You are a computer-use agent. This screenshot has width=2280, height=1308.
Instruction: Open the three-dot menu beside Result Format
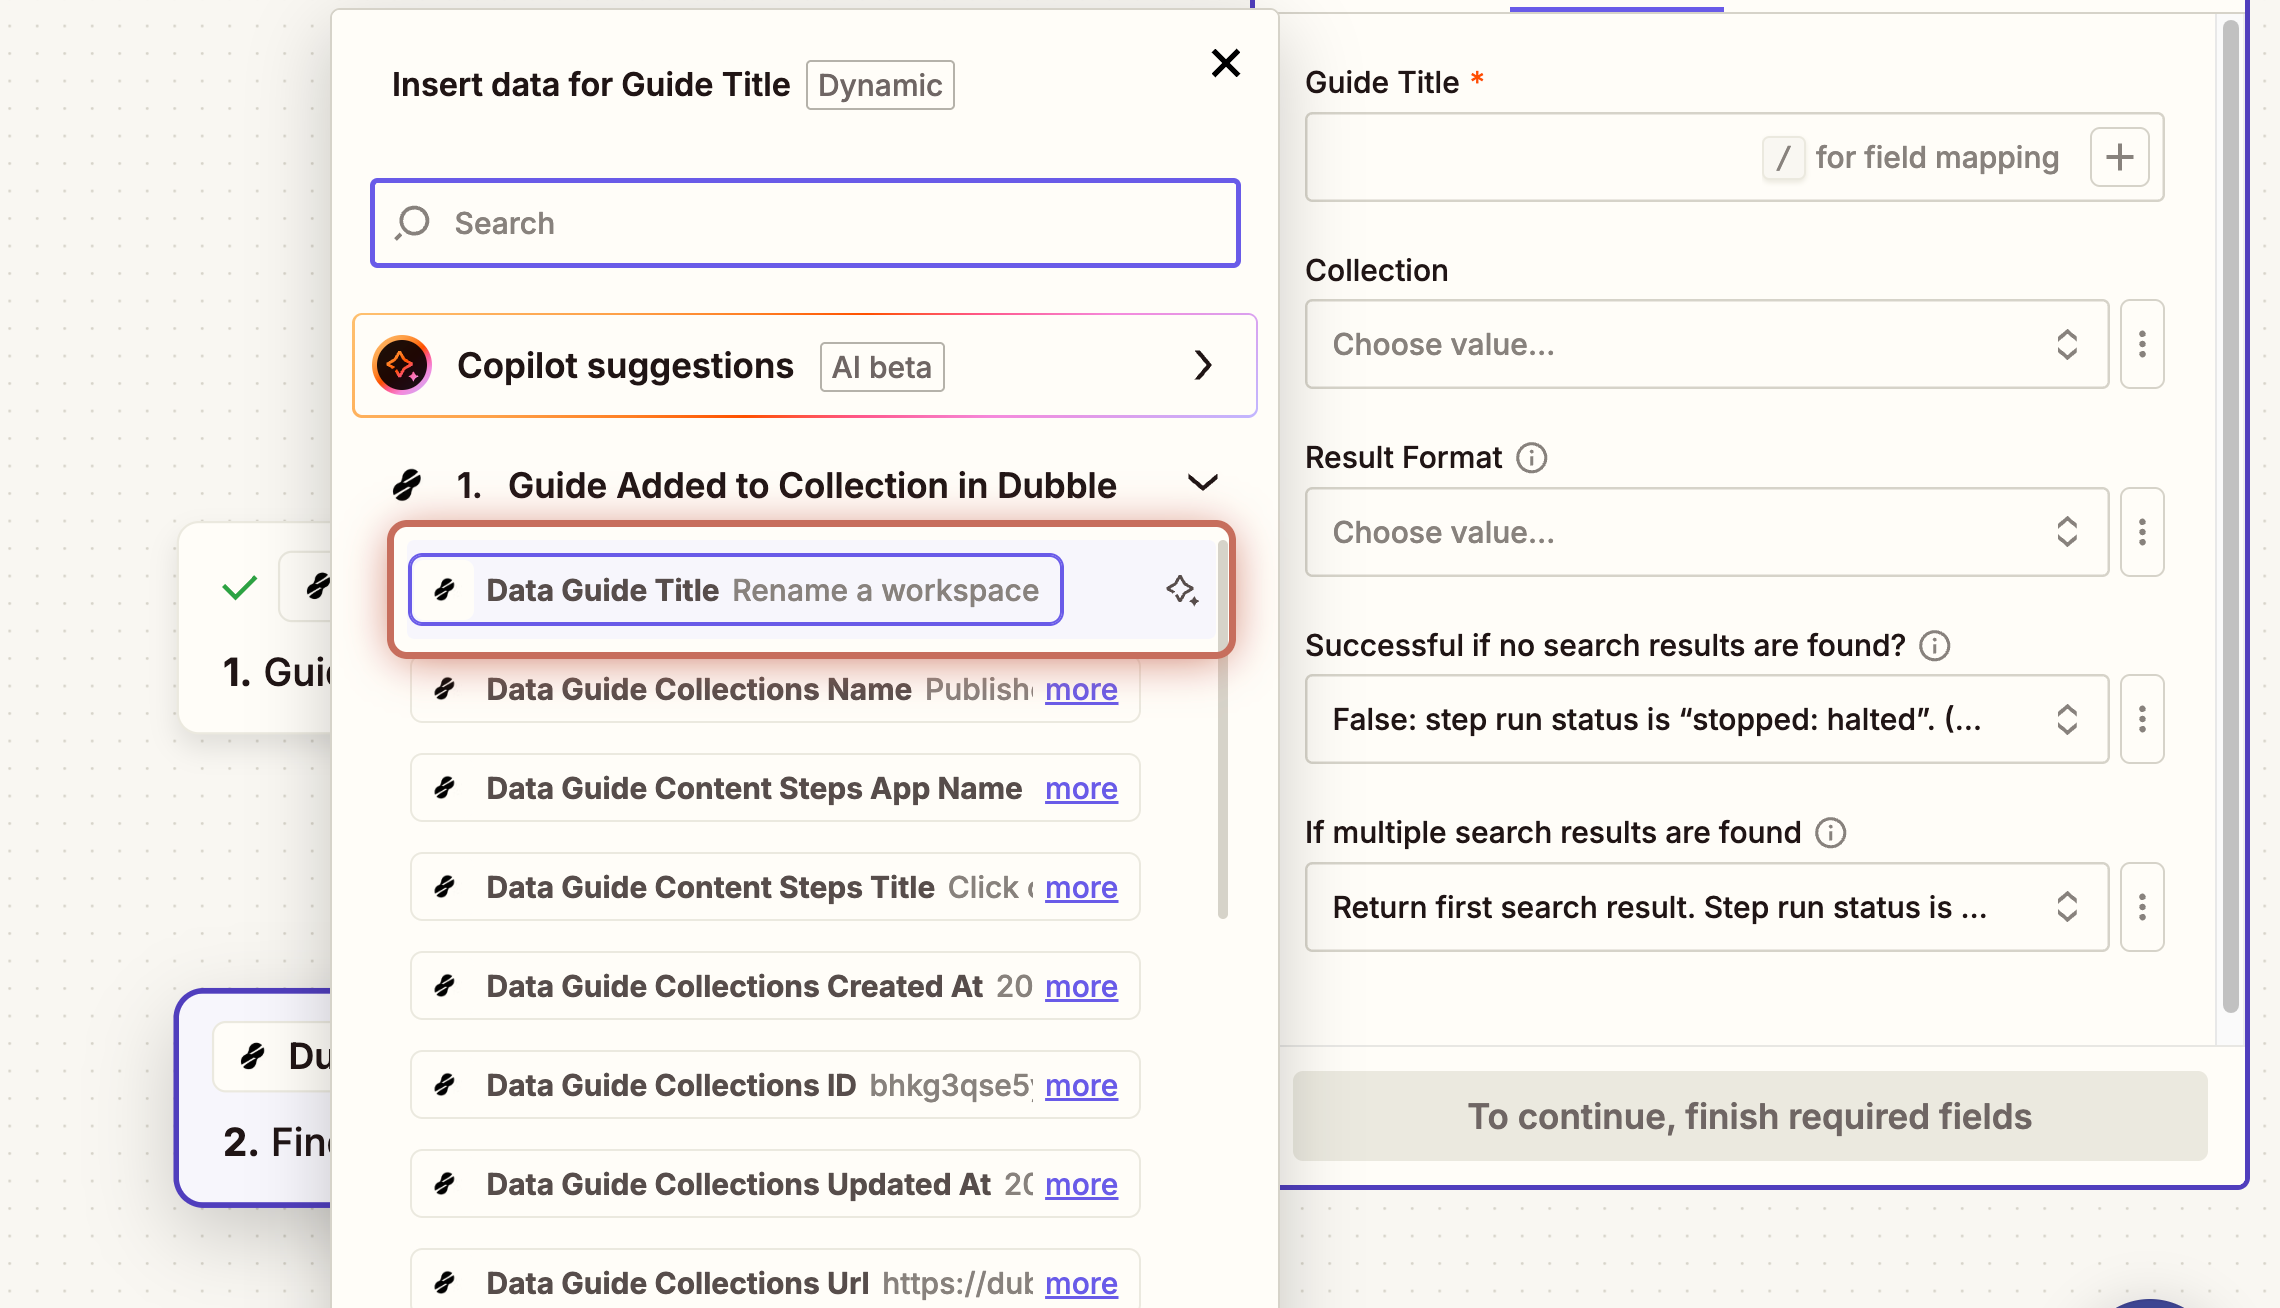click(x=2142, y=532)
